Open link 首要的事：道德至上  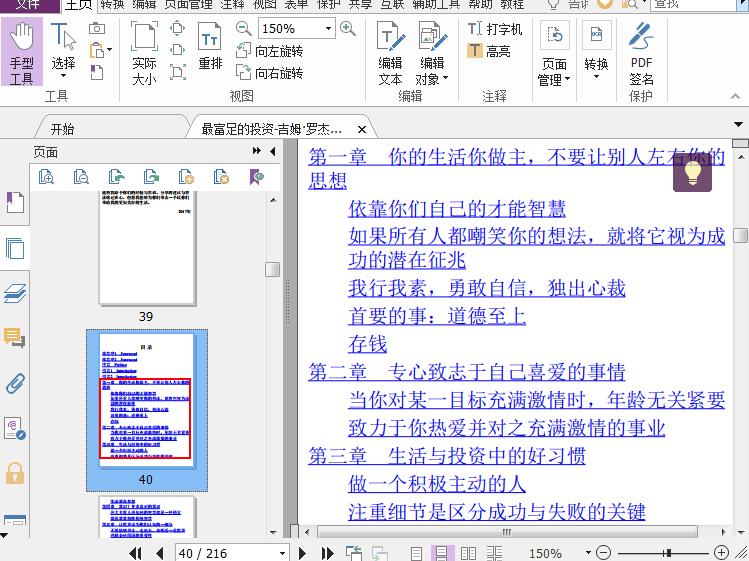pos(437,316)
